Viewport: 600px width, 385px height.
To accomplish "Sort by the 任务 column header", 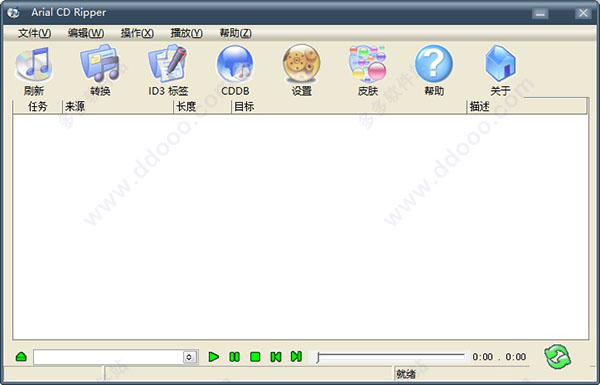I will point(38,106).
